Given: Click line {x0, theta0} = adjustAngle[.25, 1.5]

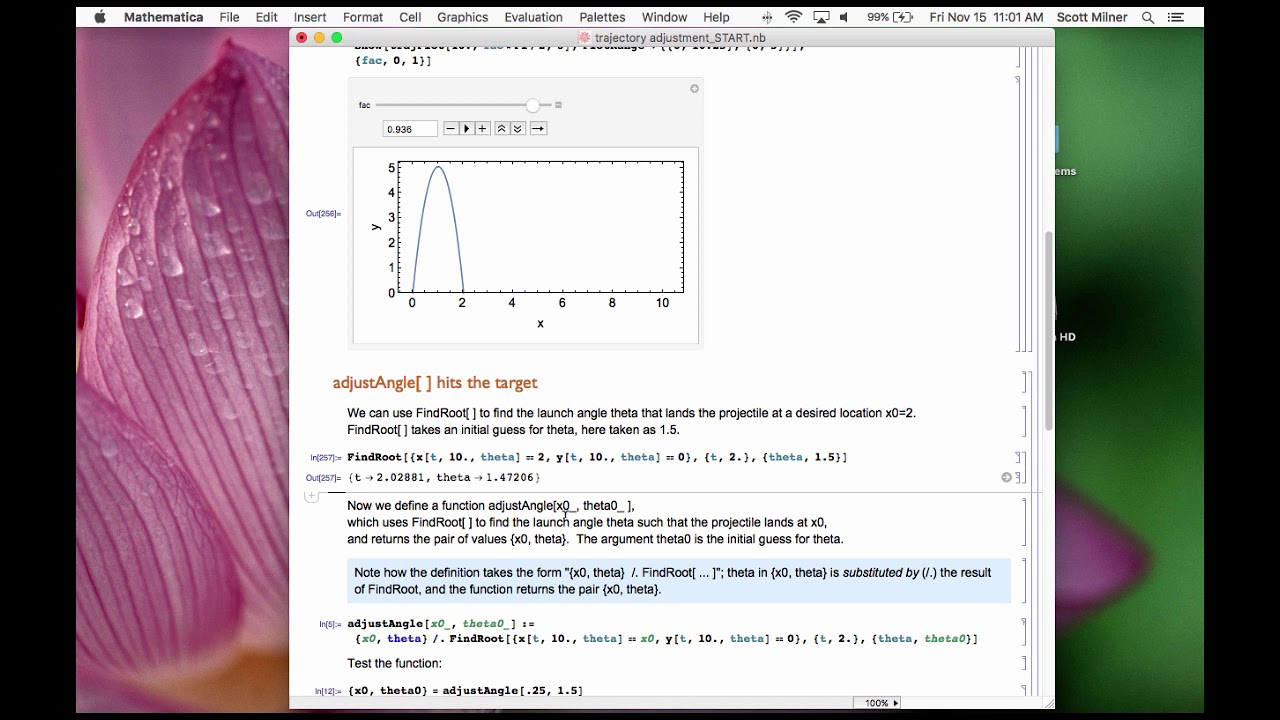Looking at the screenshot, I should point(465,691).
